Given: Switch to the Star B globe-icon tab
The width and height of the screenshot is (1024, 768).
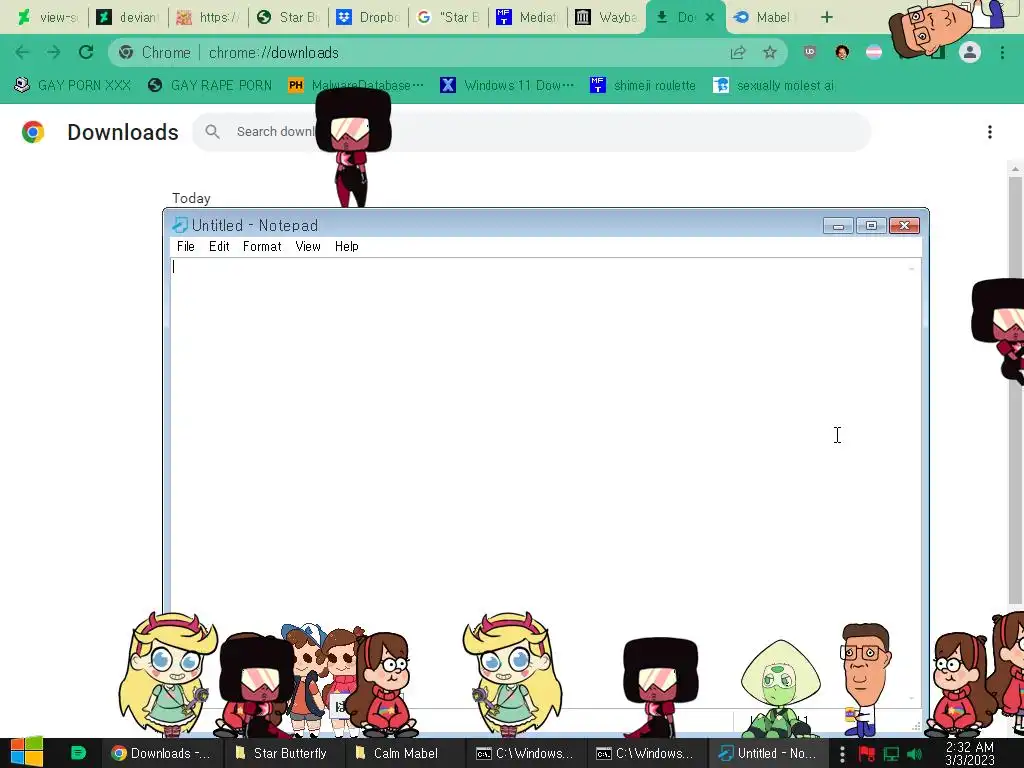Looking at the screenshot, I should point(289,17).
